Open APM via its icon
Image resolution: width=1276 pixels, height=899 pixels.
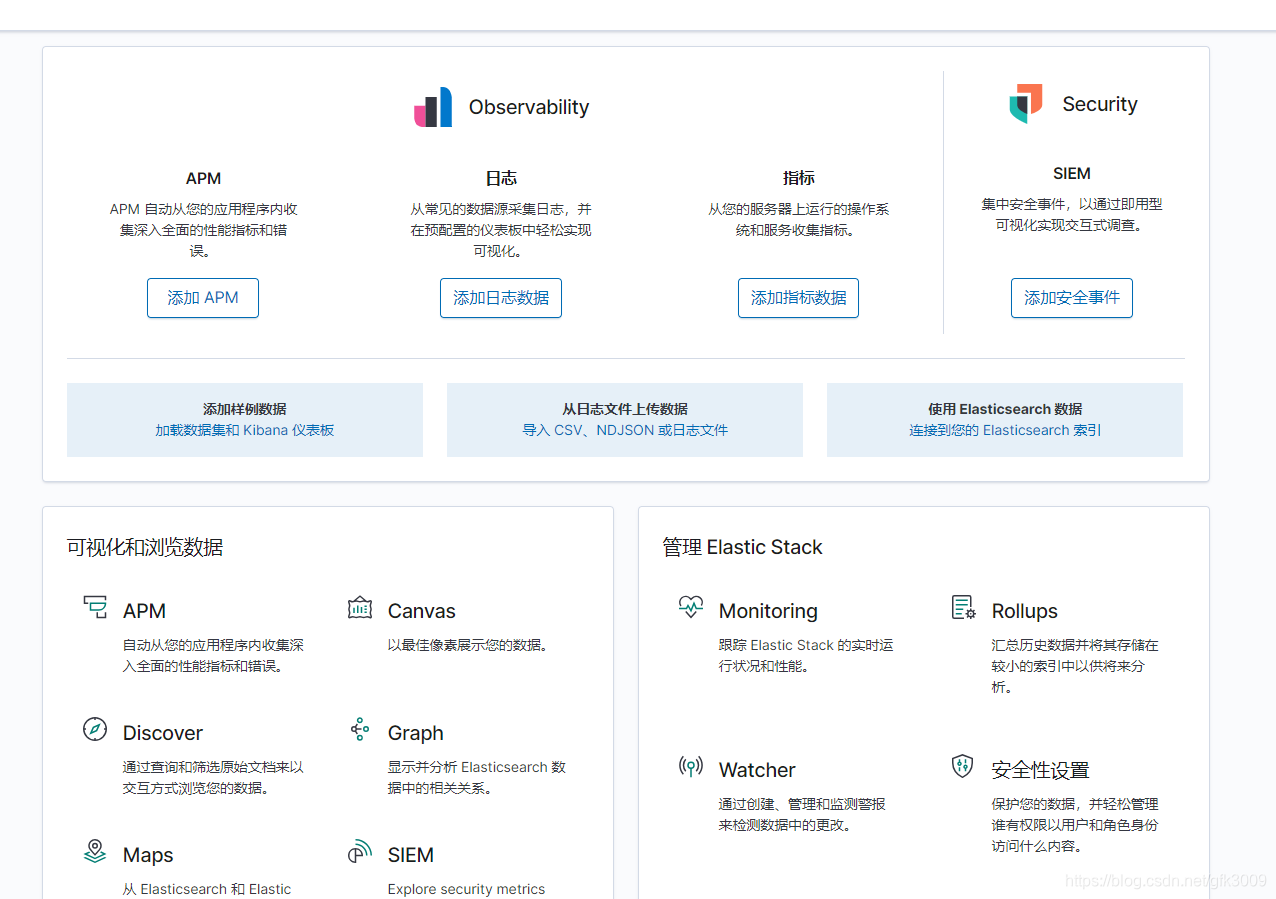click(95, 608)
